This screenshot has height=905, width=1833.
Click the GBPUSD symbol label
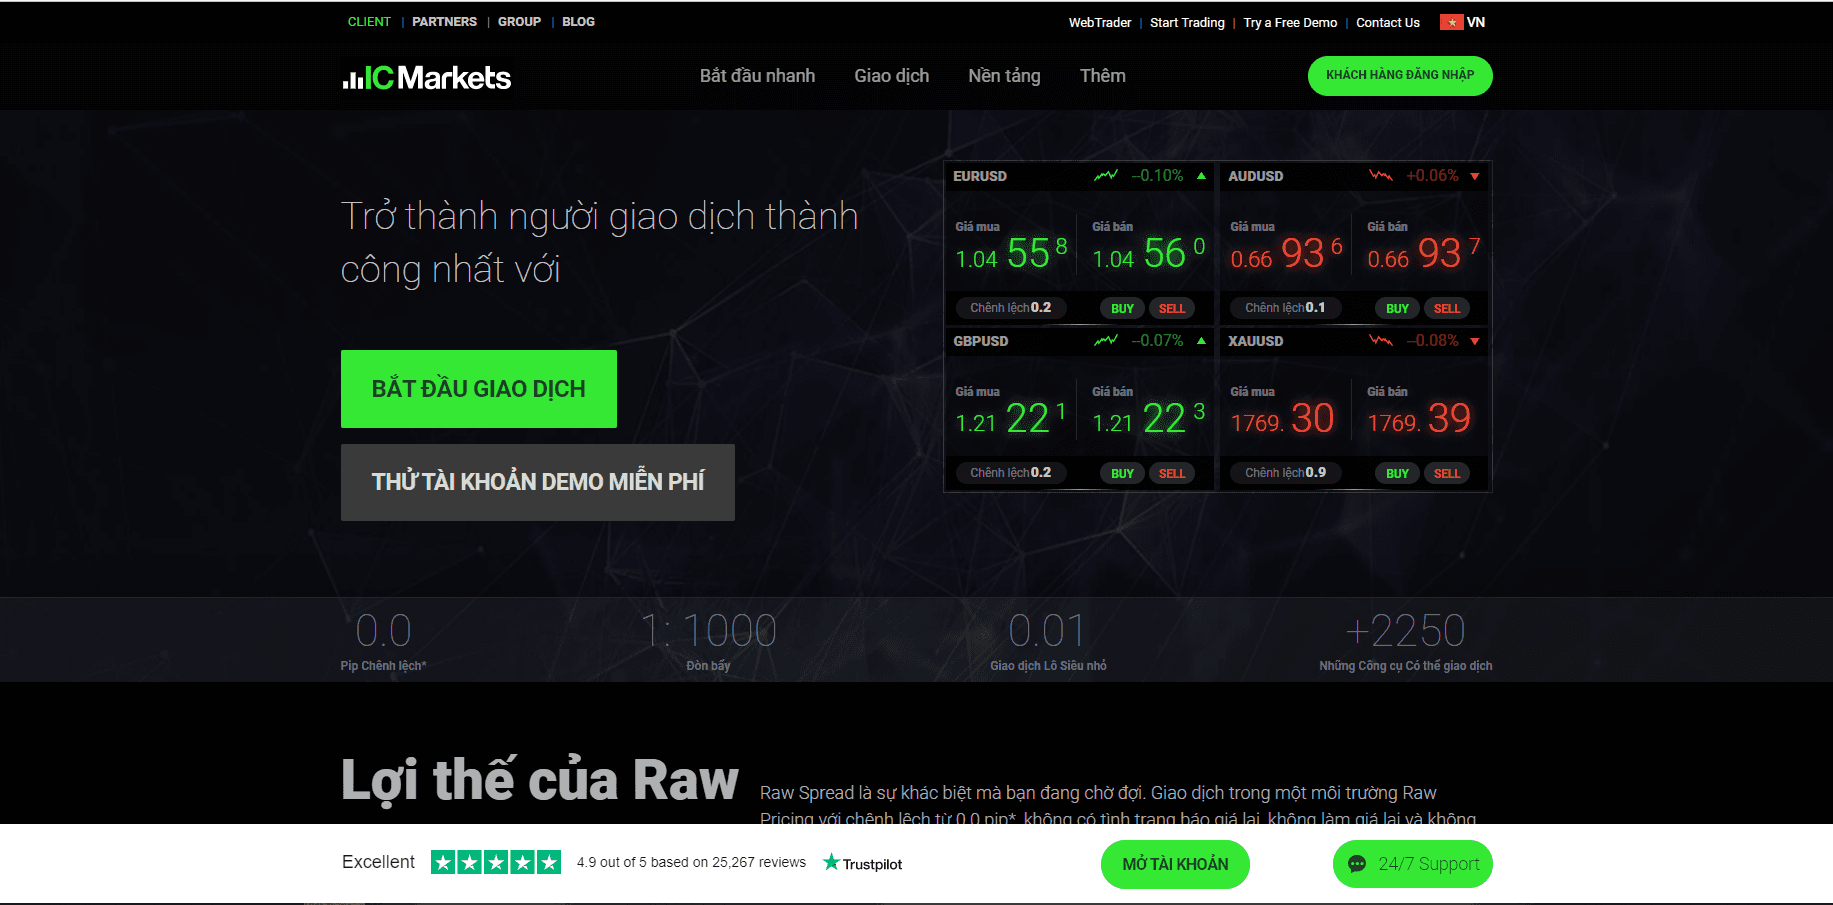coord(980,341)
